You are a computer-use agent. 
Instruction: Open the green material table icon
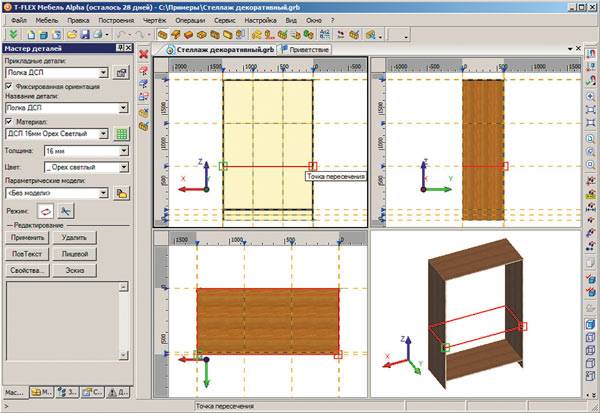[122, 134]
